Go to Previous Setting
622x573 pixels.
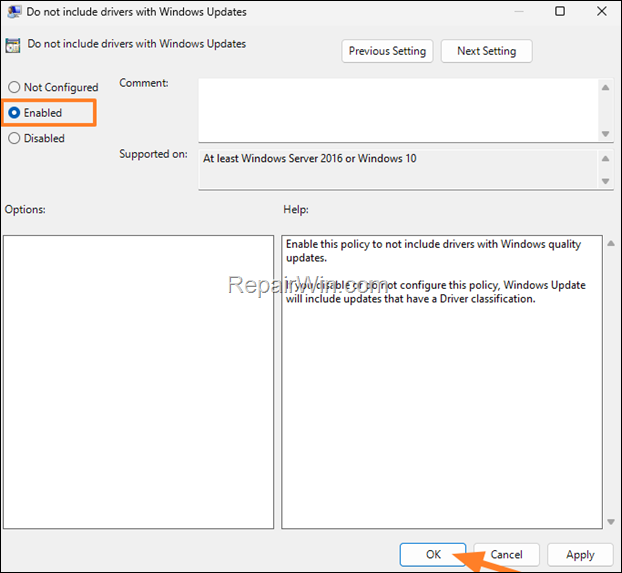(387, 51)
